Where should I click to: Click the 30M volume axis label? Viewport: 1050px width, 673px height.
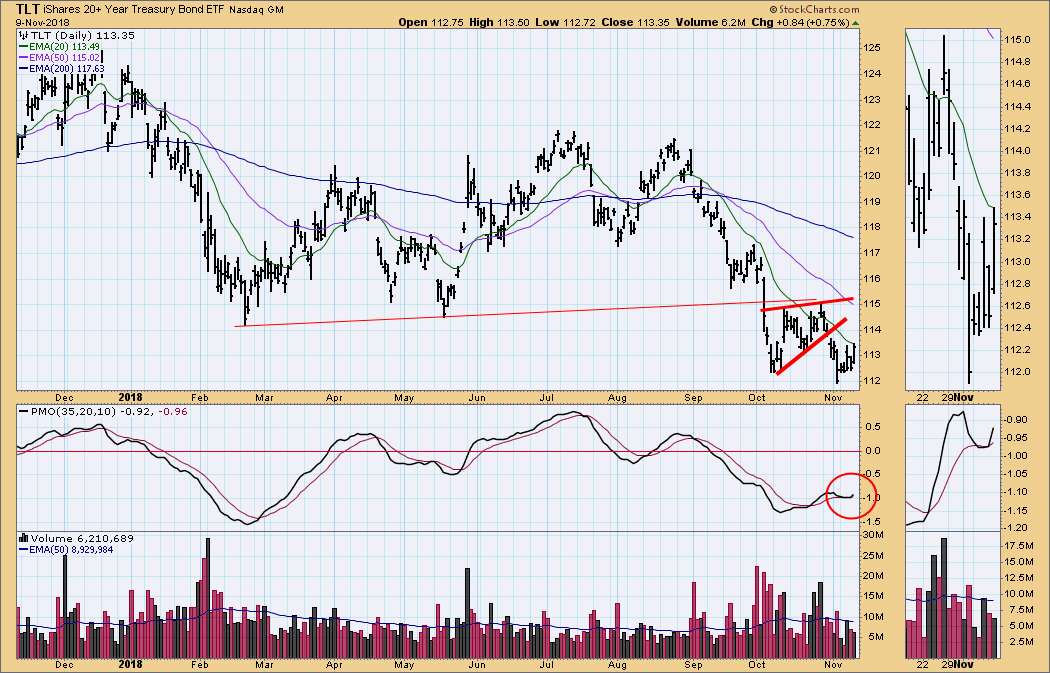pyautogui.click(x=873, y=534)
